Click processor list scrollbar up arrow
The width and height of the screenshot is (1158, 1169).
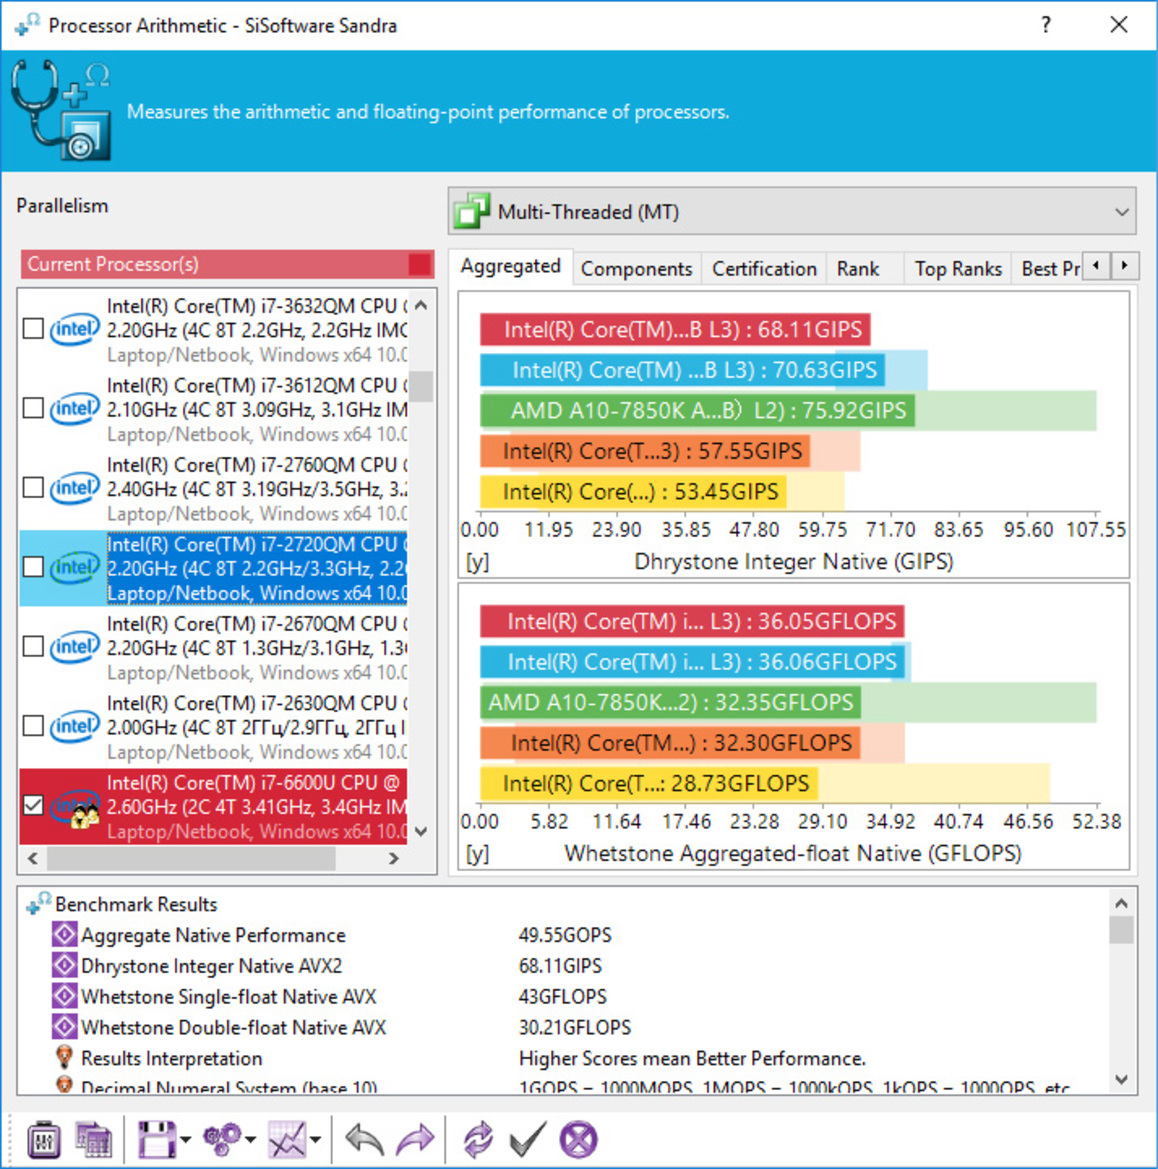coord(421,305)
